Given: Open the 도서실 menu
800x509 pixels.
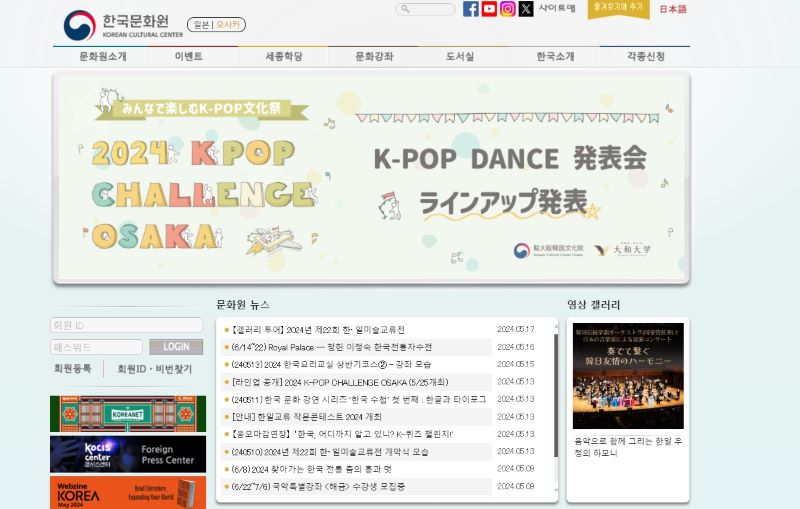Looking at the screenshot, I should tap(460, 56).
